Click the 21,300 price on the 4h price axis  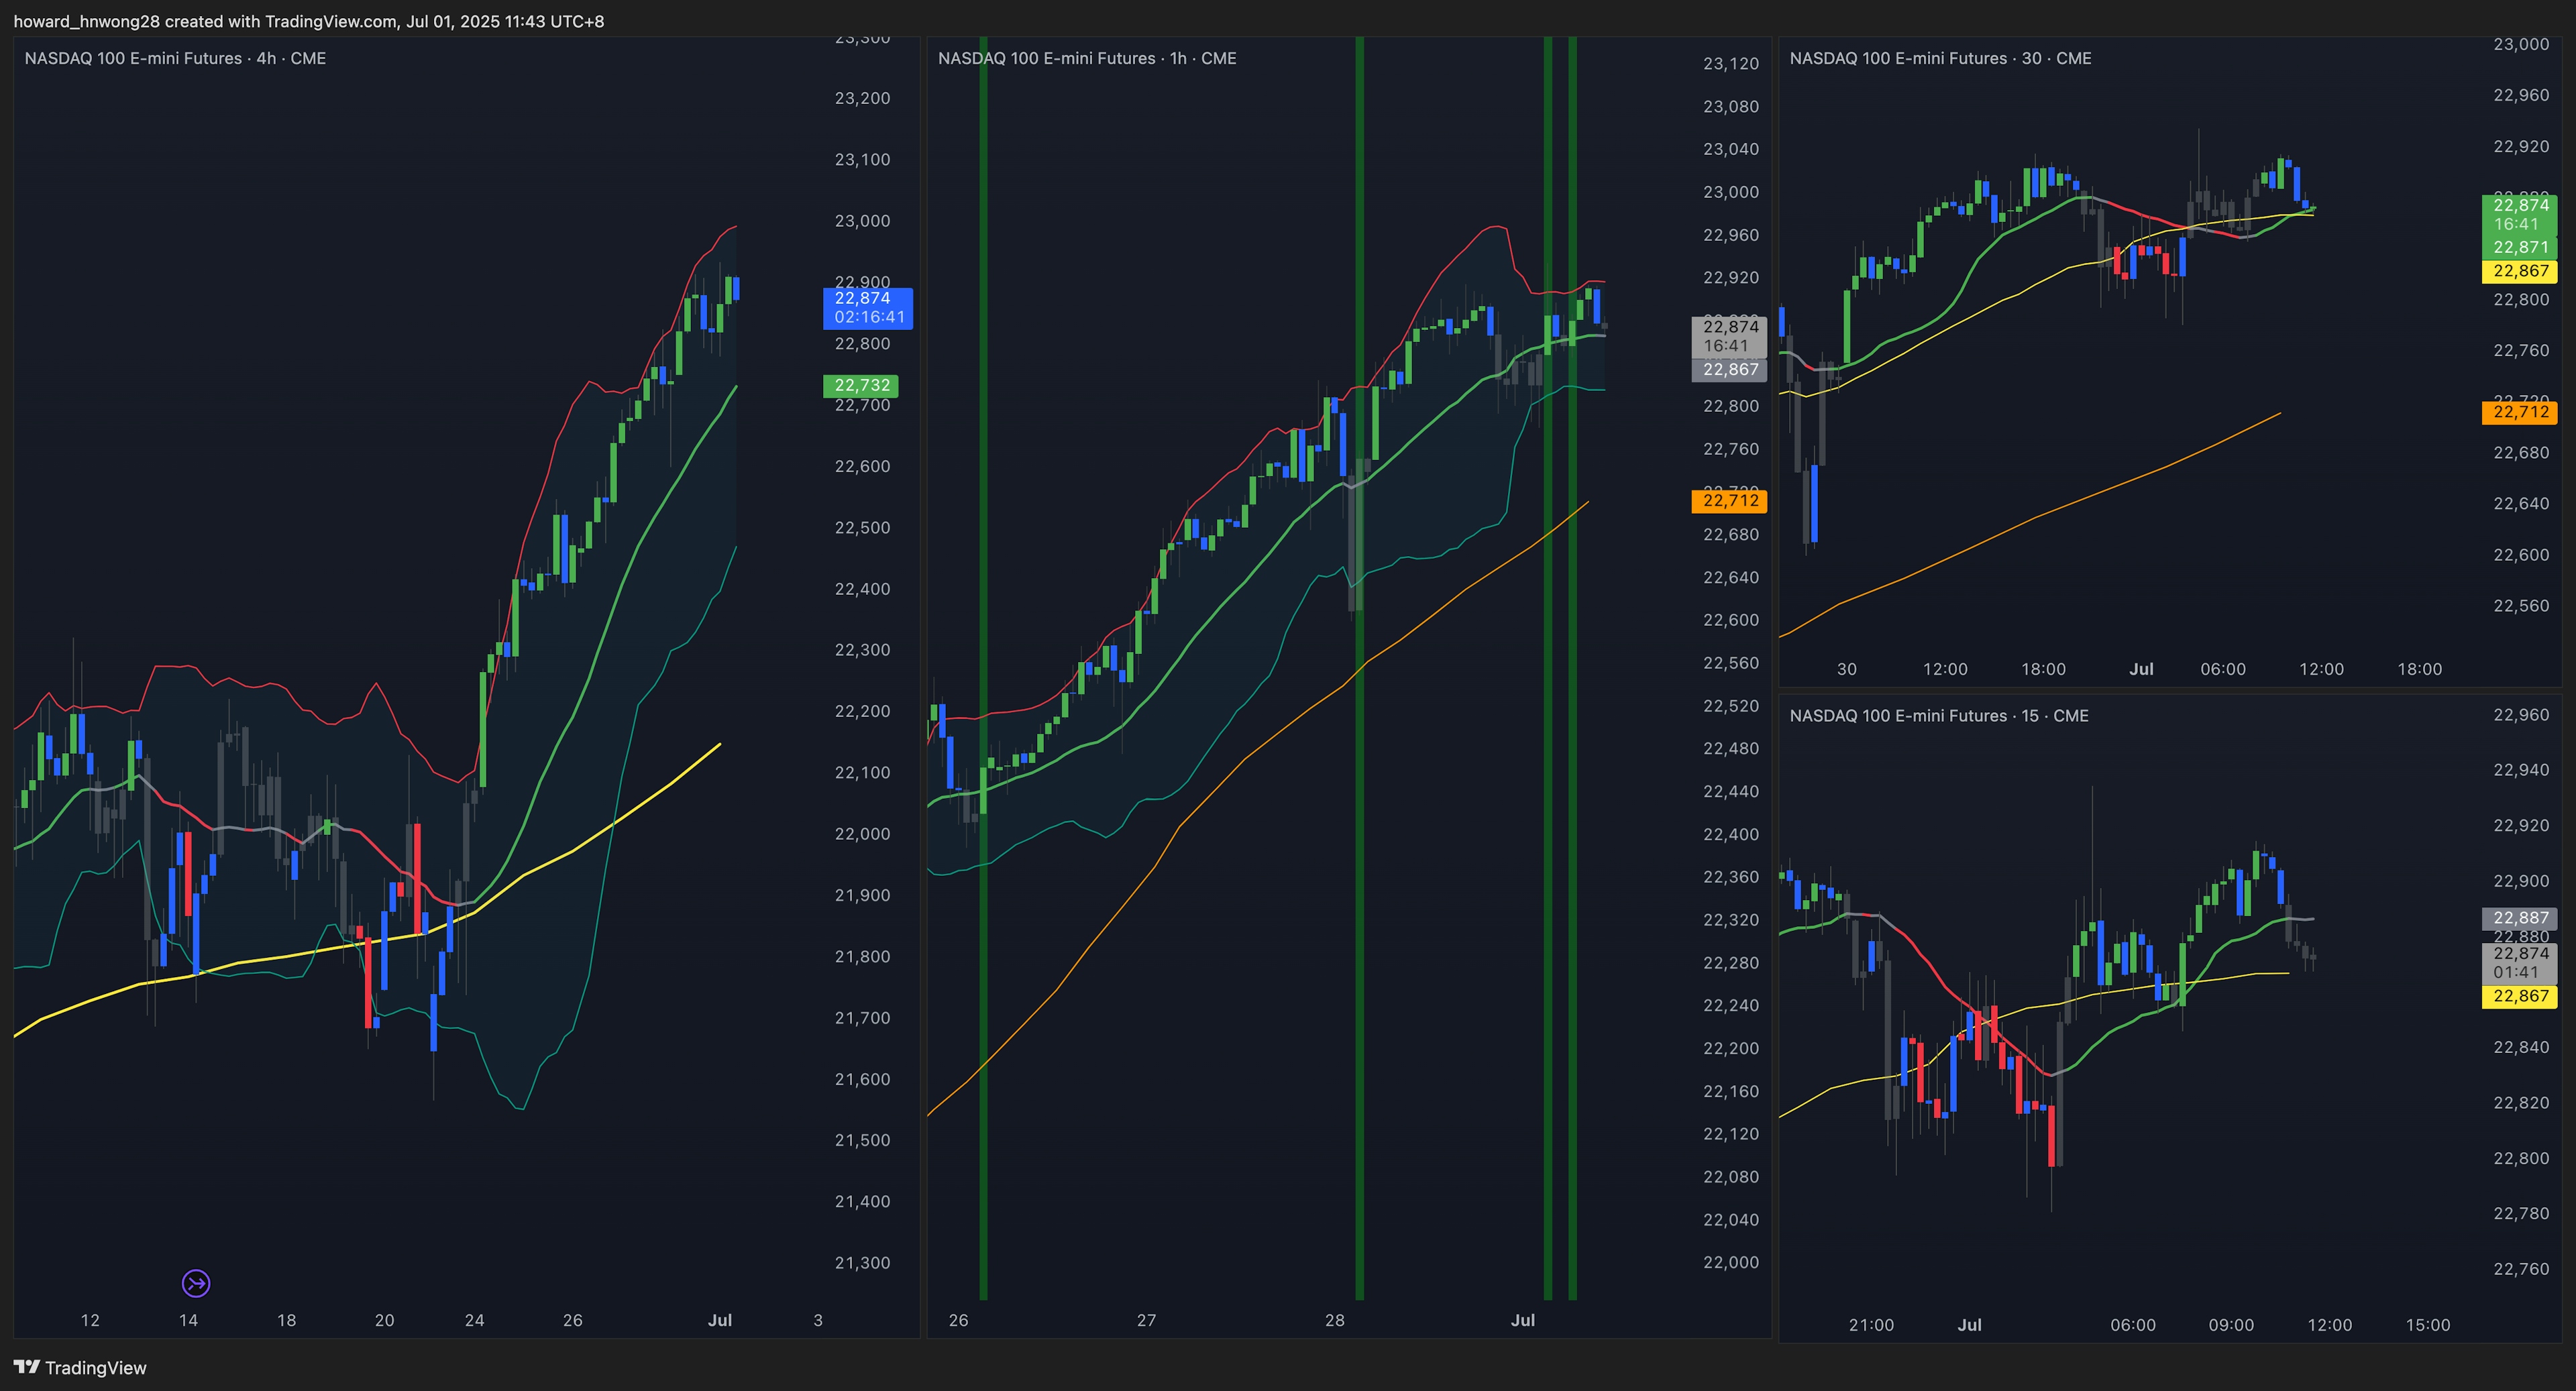862,1262
